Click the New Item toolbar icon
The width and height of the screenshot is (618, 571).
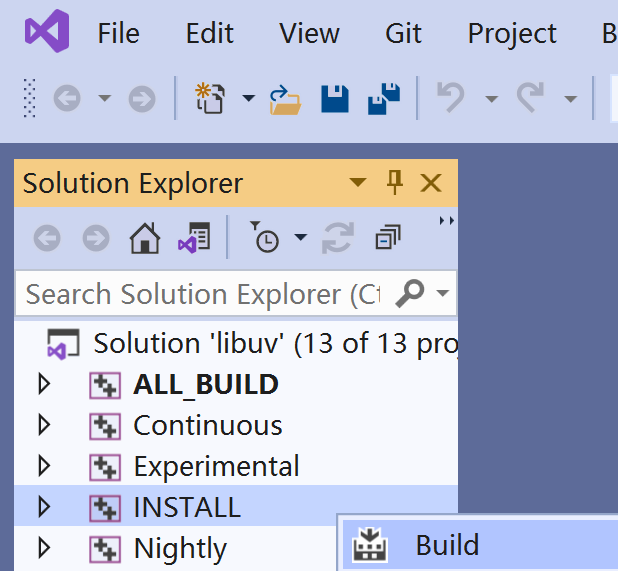coord(209,99)
